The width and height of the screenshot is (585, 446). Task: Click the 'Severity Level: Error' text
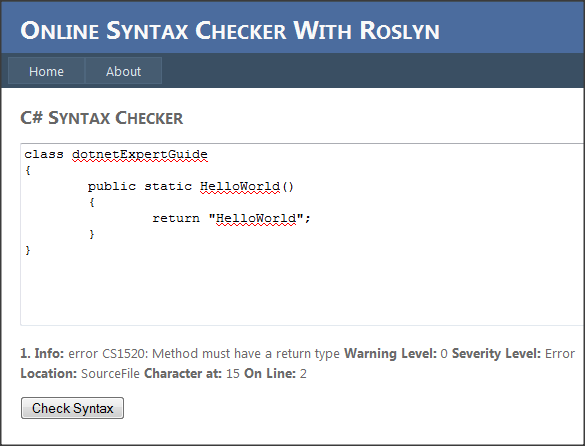tap(513, 353)
